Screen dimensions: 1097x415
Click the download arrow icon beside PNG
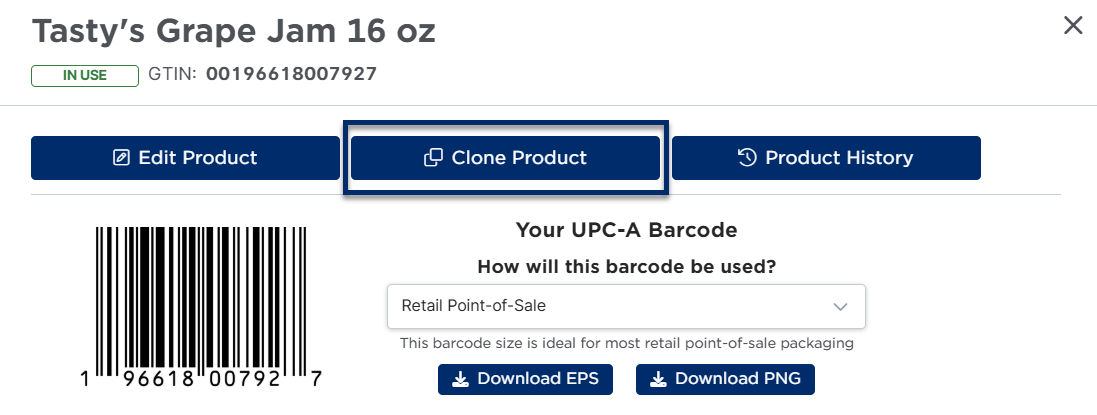point(658,379)
